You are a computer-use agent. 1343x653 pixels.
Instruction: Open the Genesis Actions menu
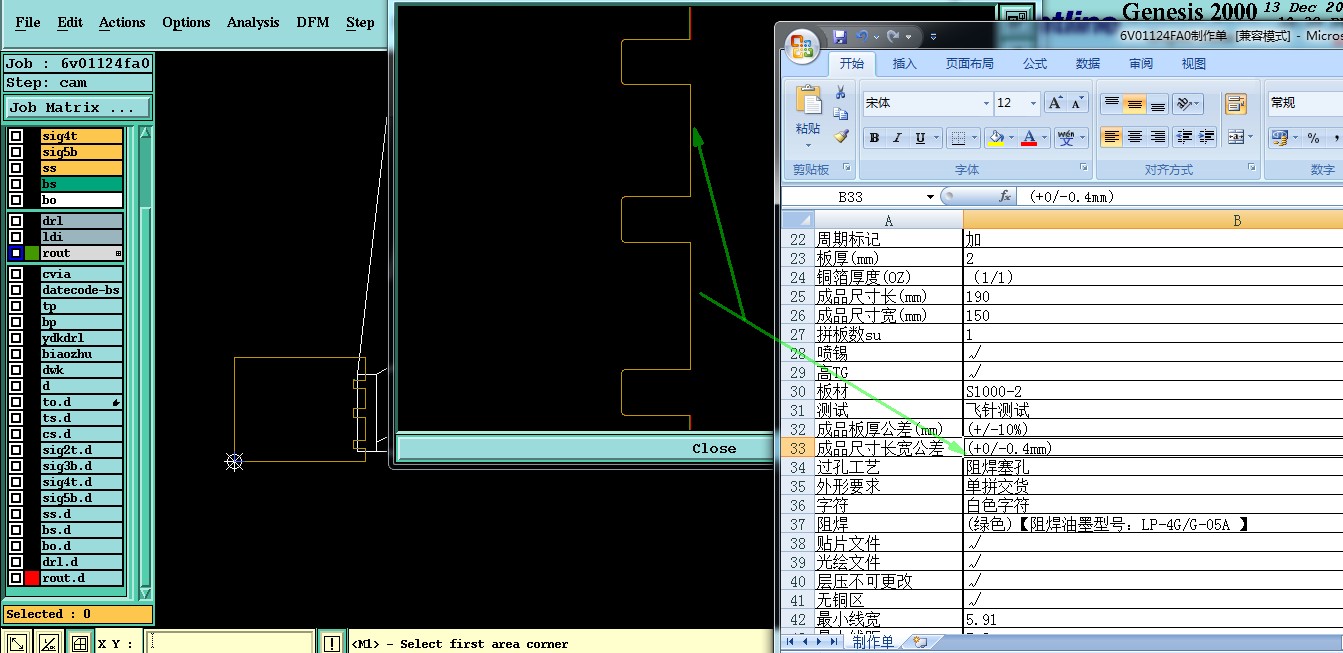tap(122, 22)
